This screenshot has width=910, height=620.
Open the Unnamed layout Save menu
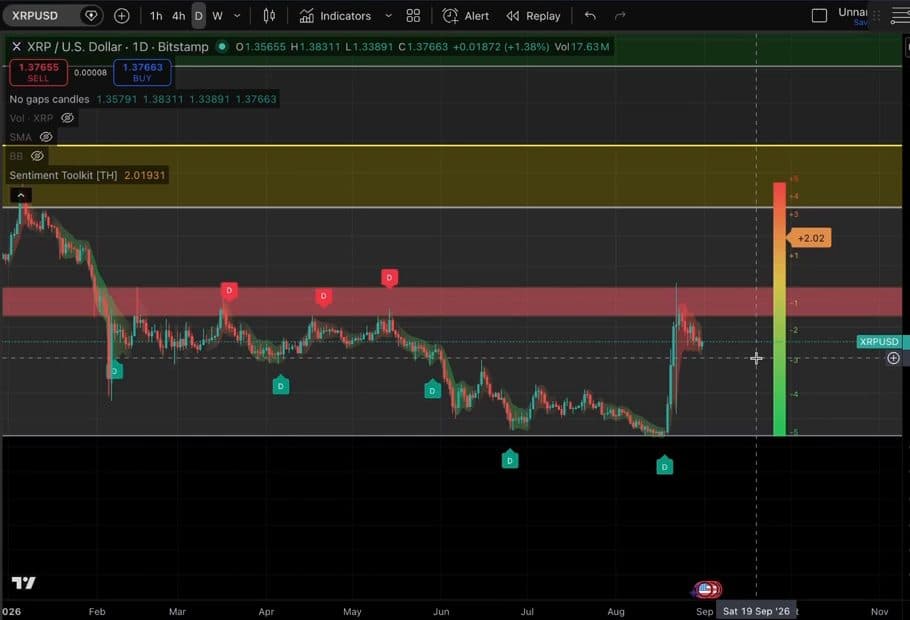coord(853,16)
